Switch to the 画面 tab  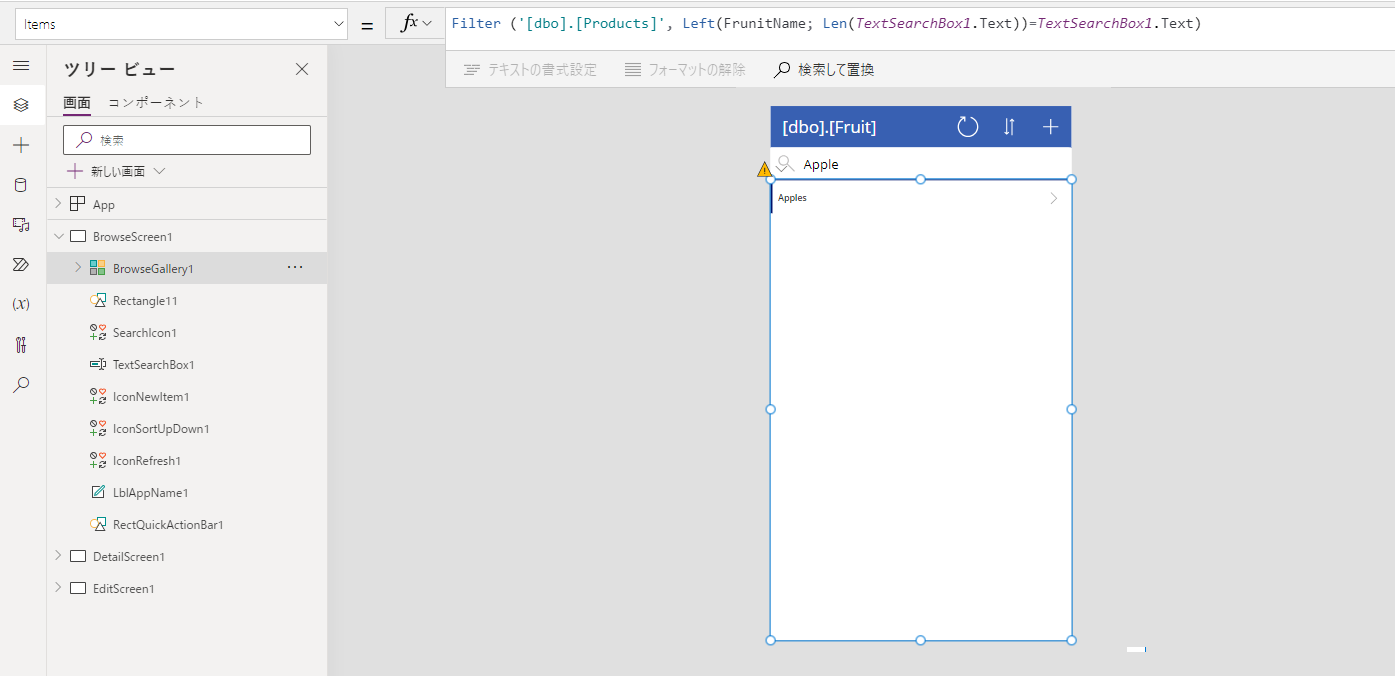77,102
